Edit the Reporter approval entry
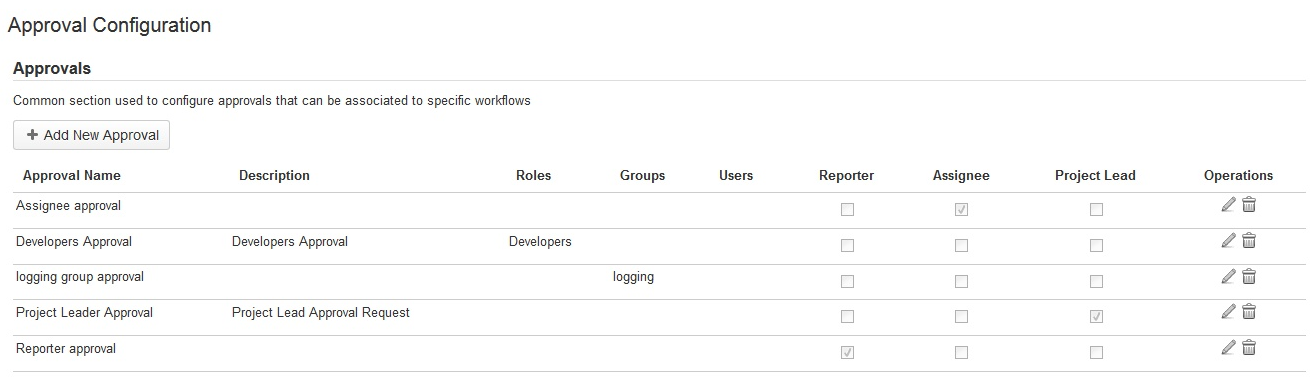The image size is (1313, 390). [x=1228, y=348]
